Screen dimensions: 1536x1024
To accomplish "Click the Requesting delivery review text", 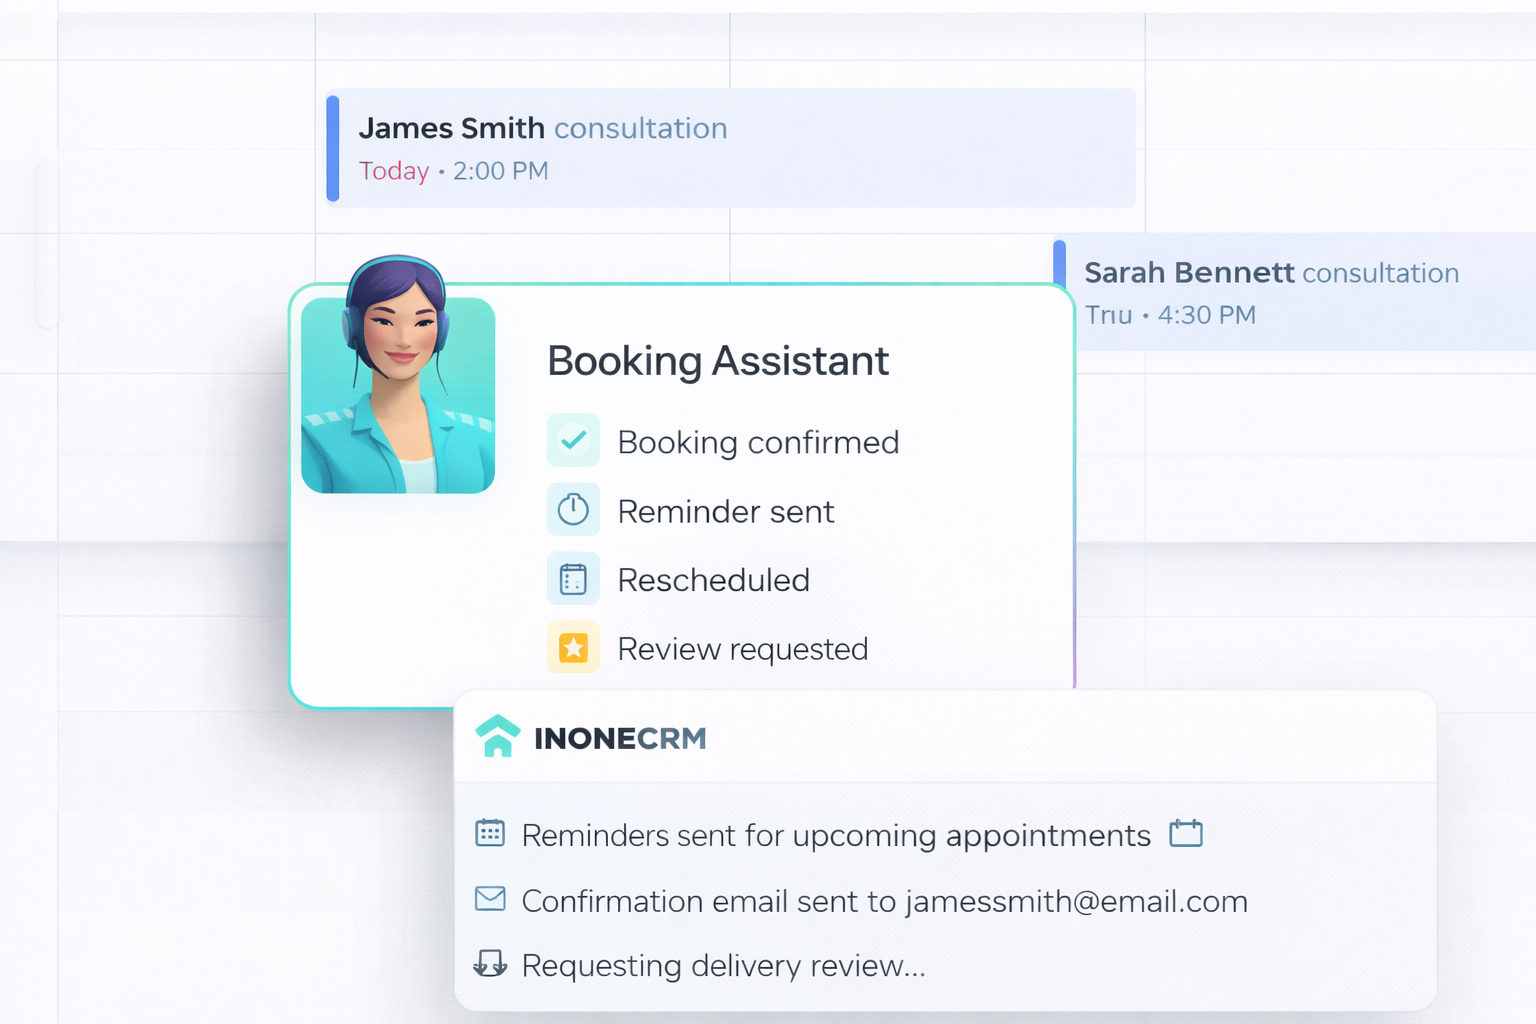I will click(723, 966).
